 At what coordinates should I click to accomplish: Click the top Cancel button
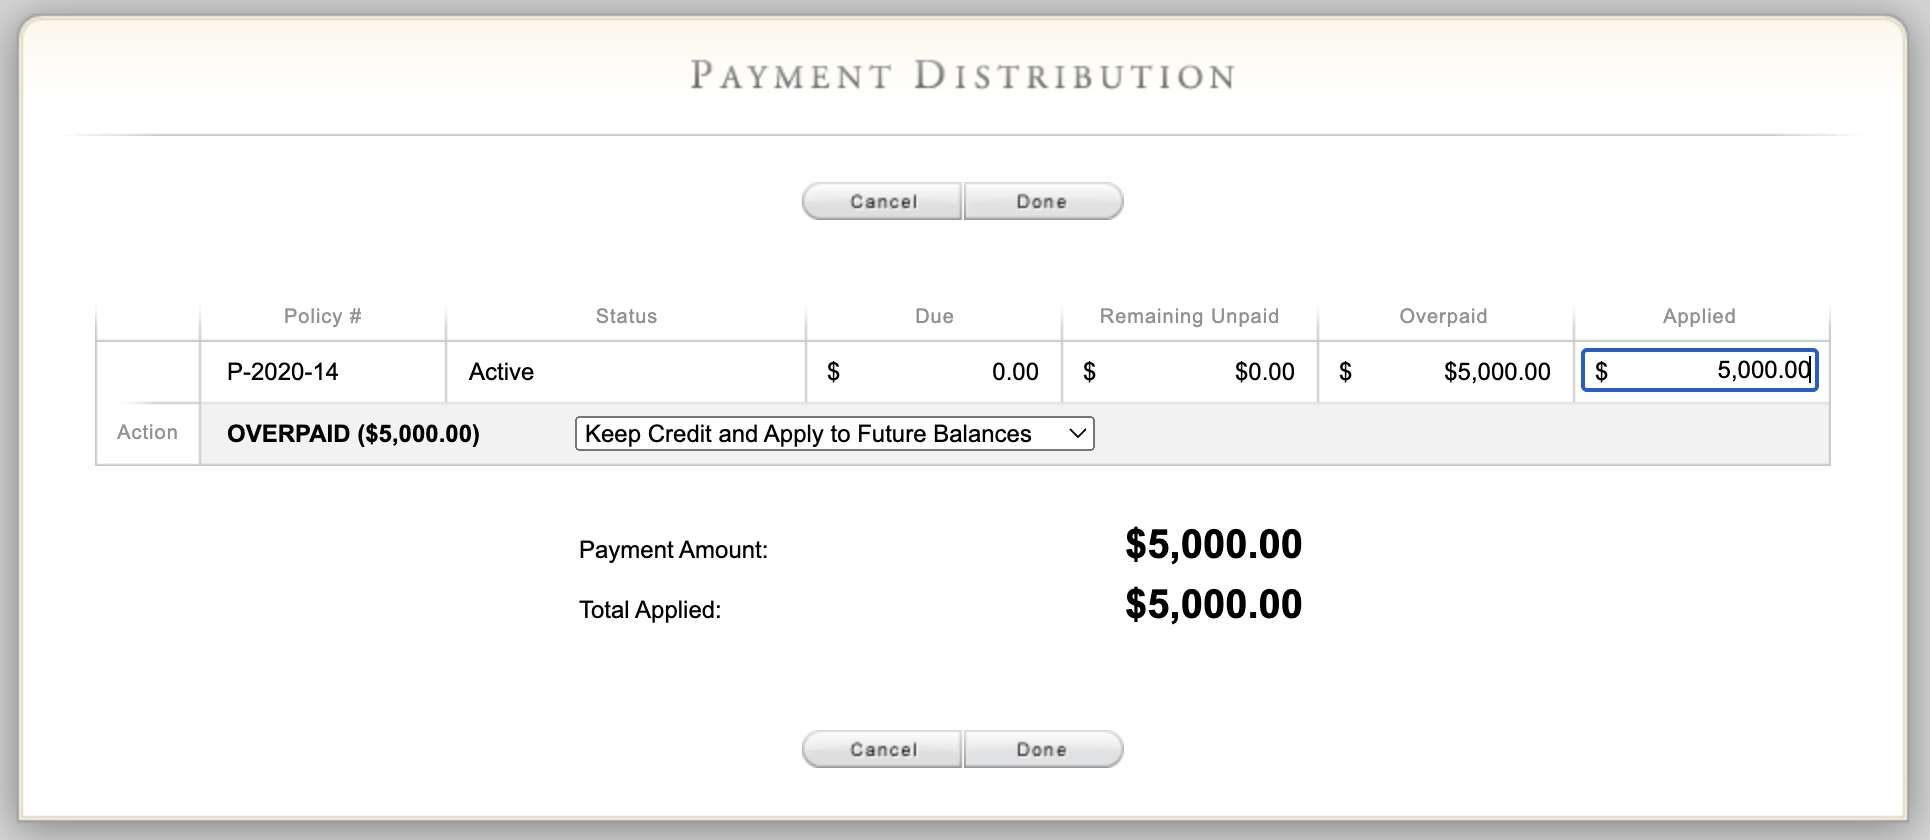tap(882, 201)
